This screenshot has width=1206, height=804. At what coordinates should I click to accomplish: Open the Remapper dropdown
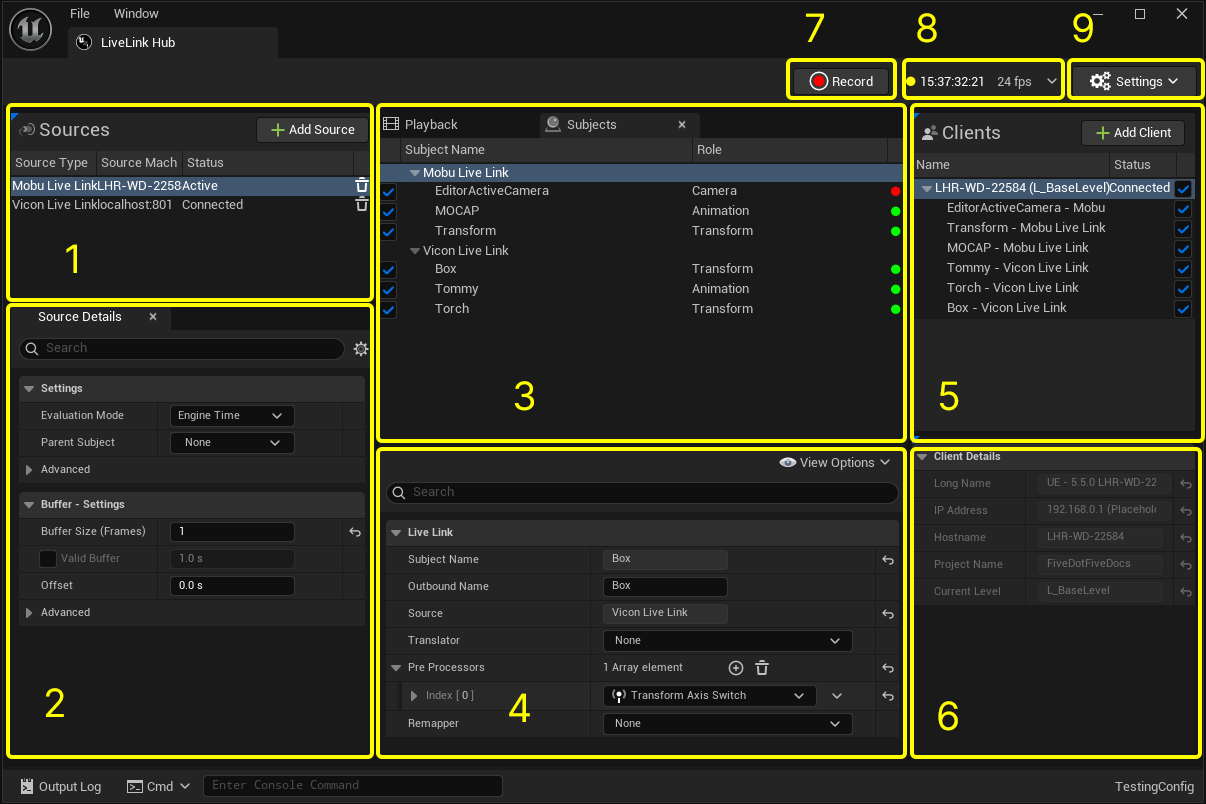coord(728,724)
